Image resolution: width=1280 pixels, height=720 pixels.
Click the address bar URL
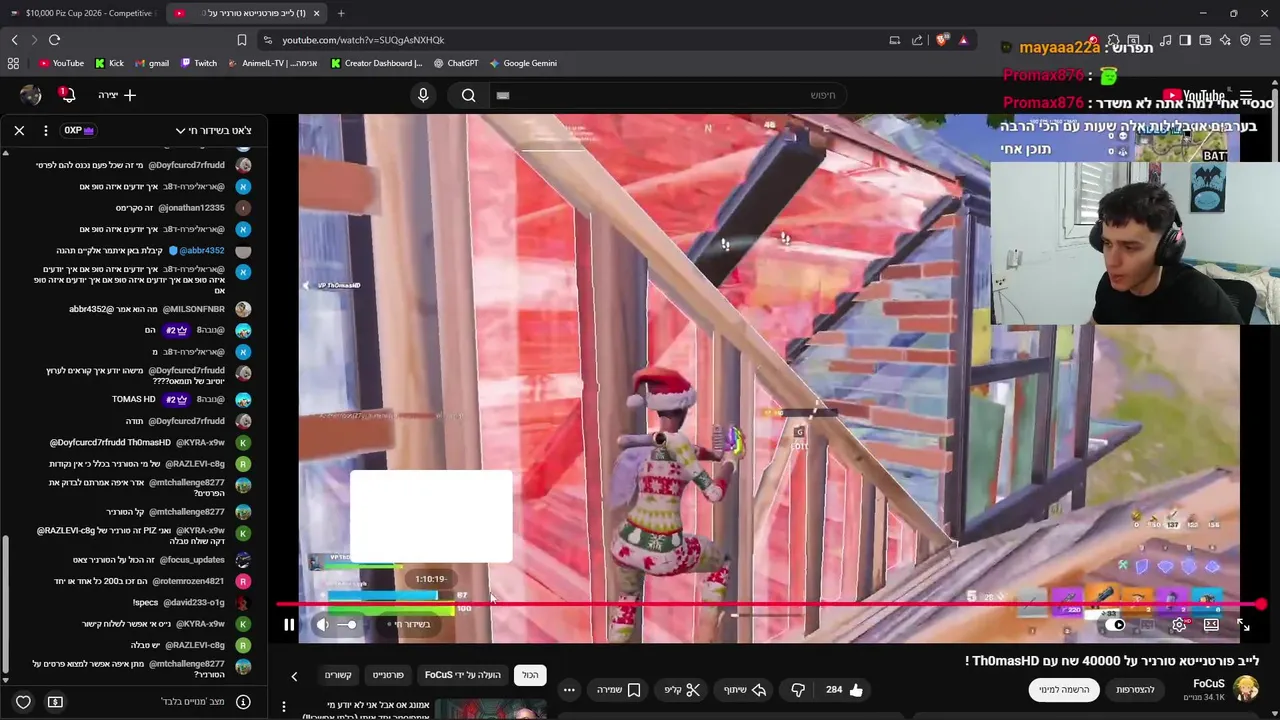pos(363,40)
